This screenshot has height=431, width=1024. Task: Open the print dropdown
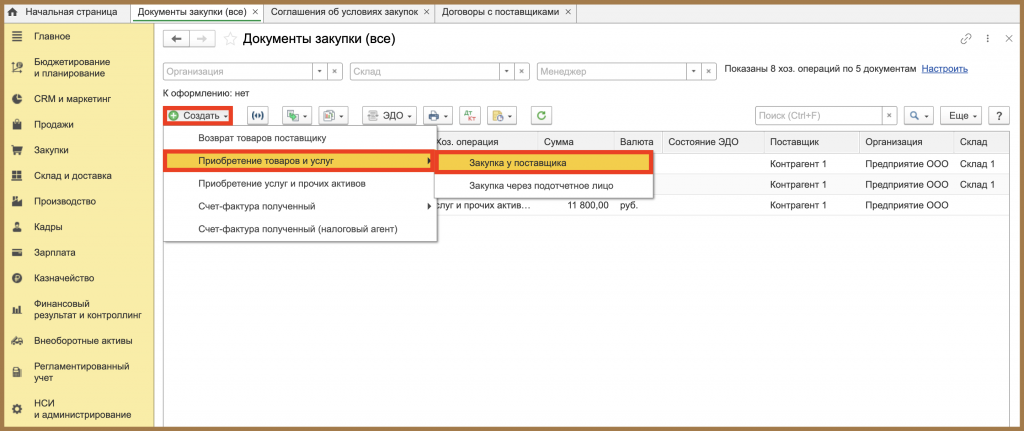[438, 116]
